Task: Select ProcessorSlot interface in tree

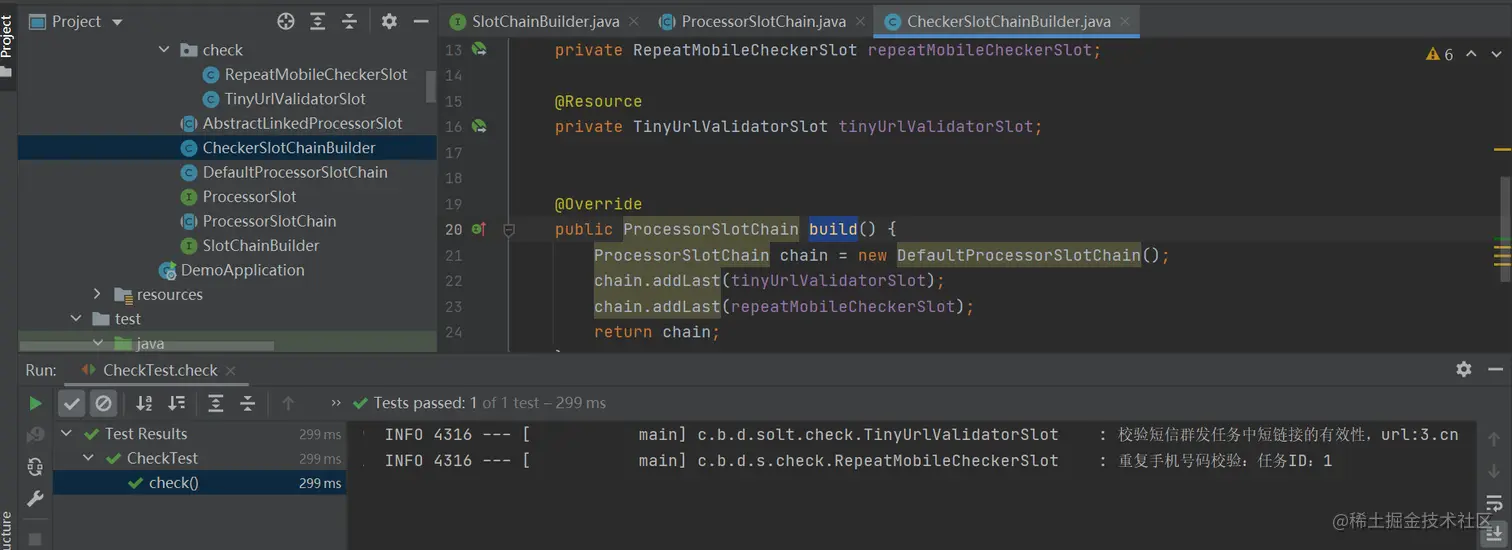Action: coord(250,197)
